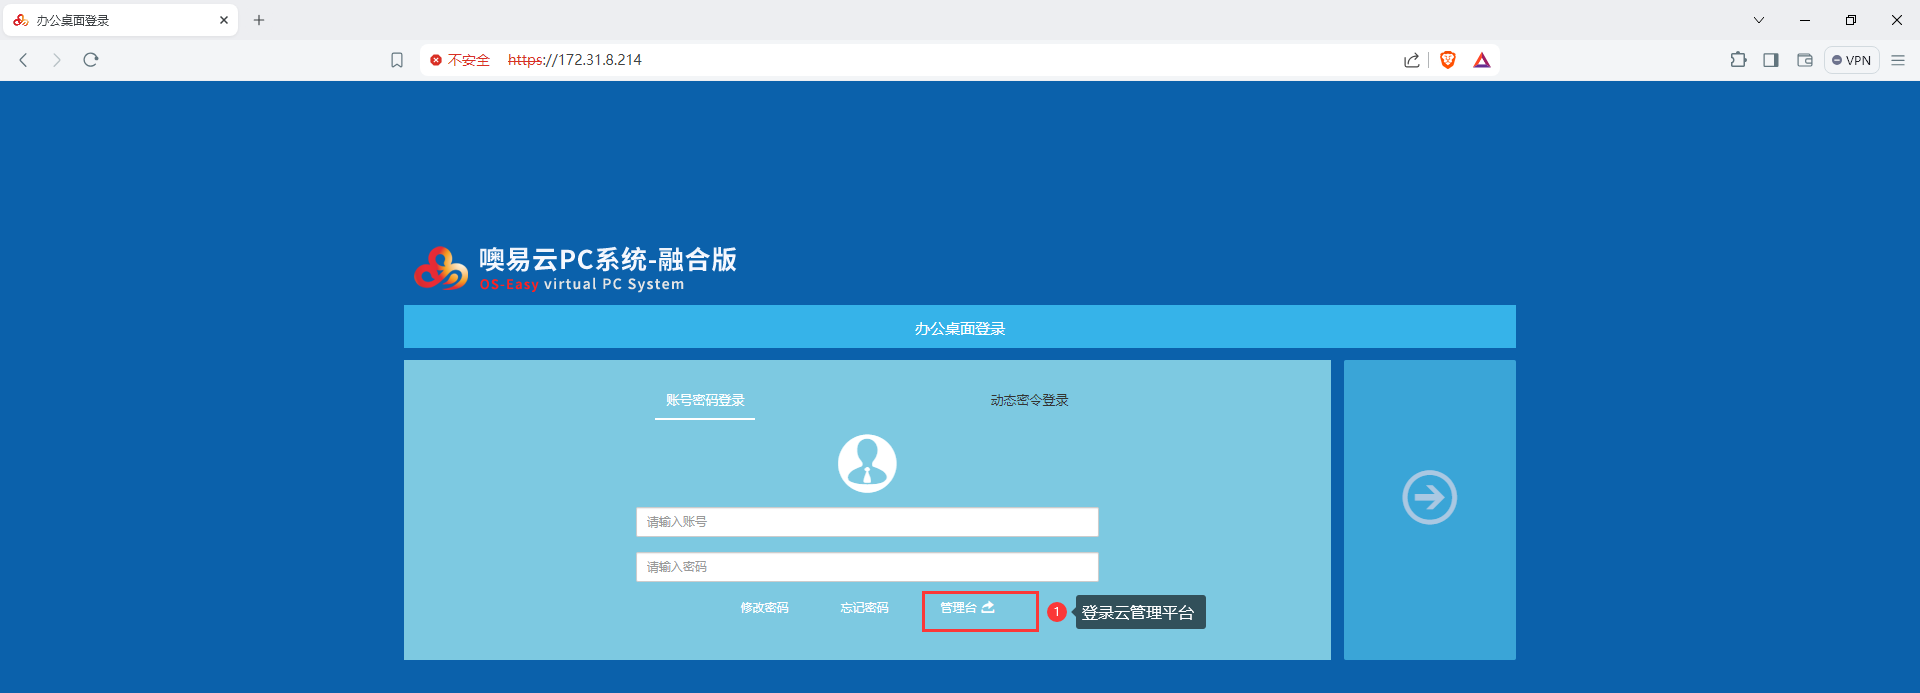Click the login arrow button
Screen dimensions: 1920x693
(x=1429, y=497)
